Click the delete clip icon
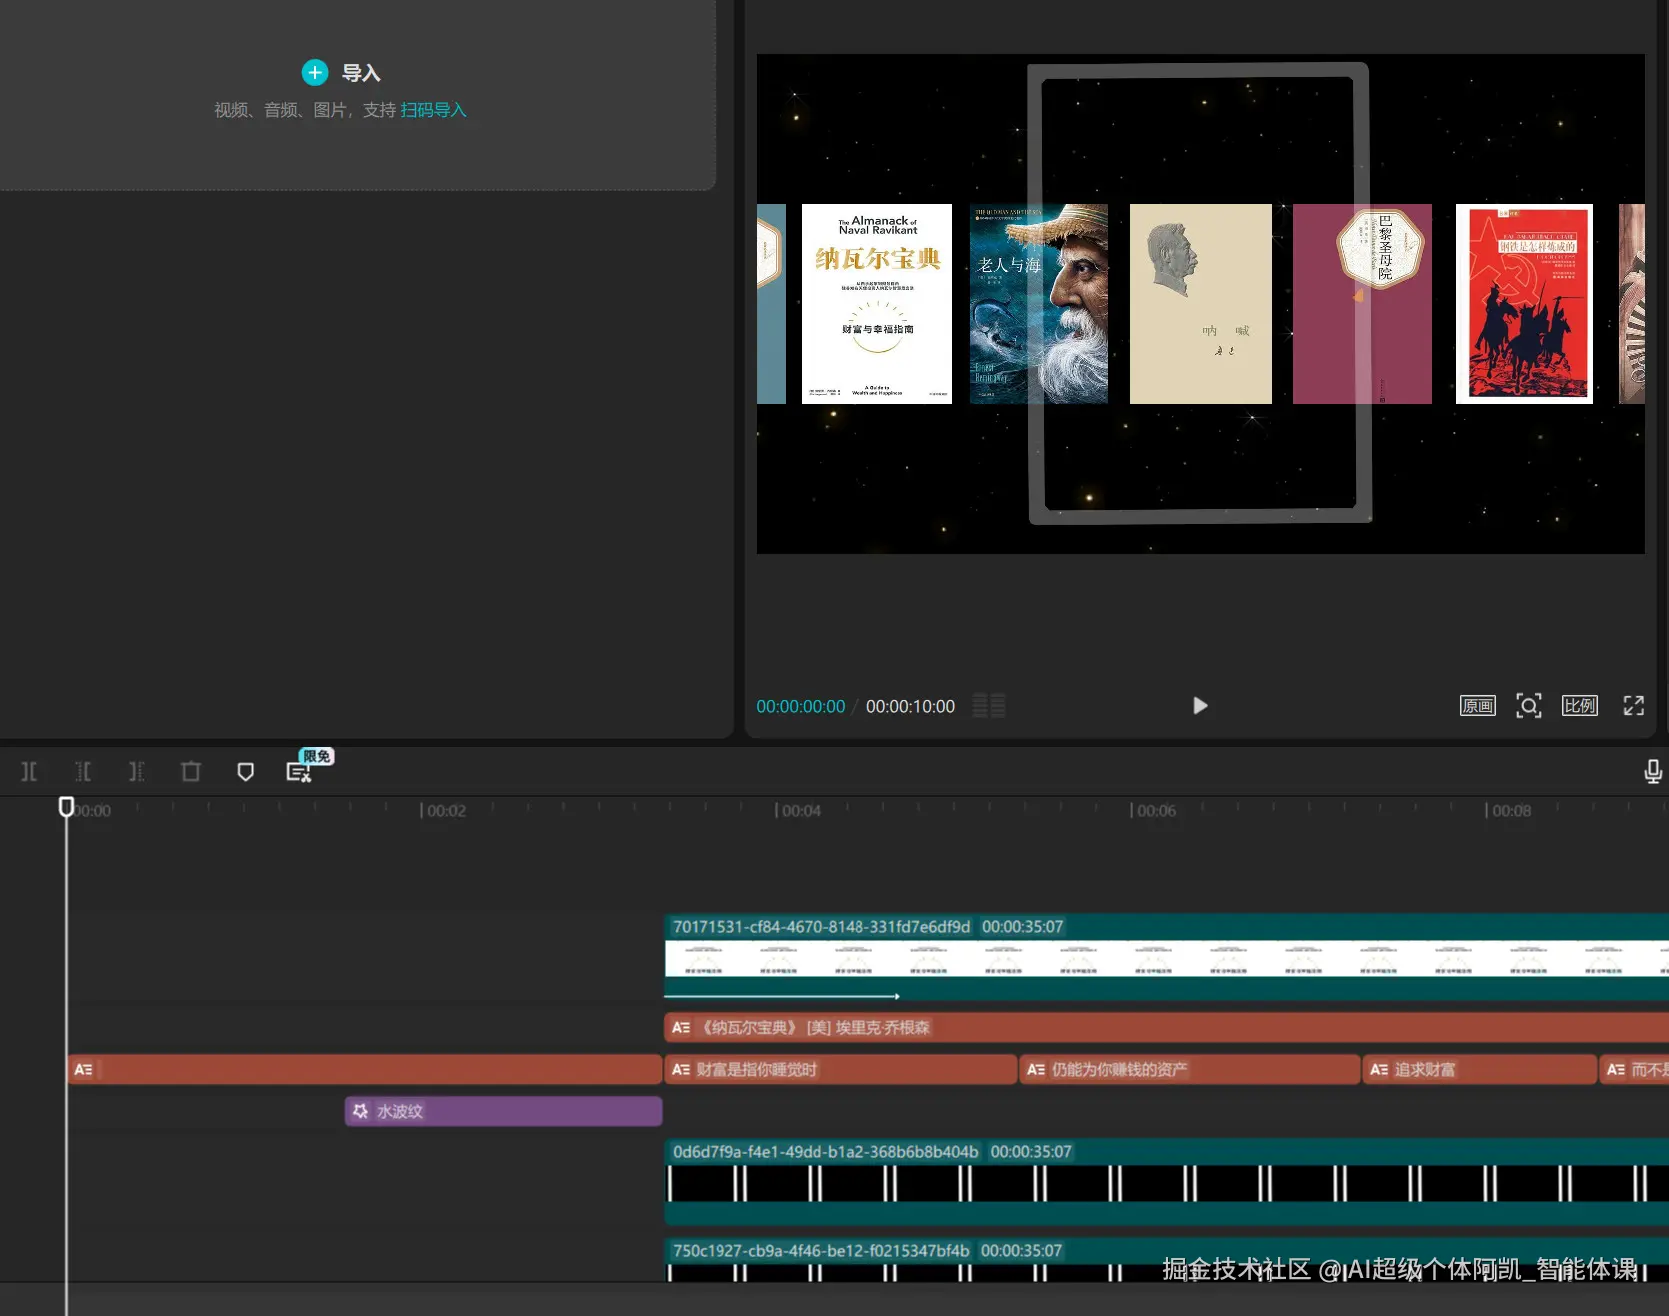 click(191, 771)
